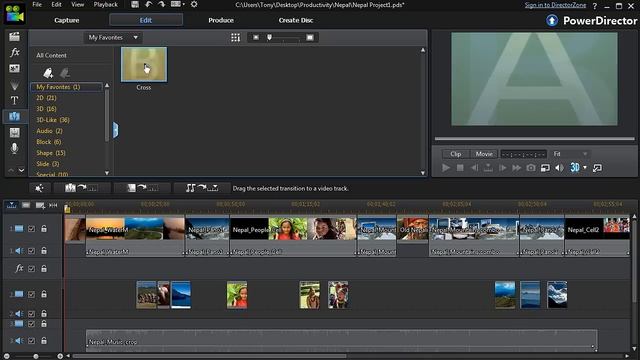Screen dimensions: 640x360
Task: Open the PiP Objects Room icon
Action: [x=14, y=68]
